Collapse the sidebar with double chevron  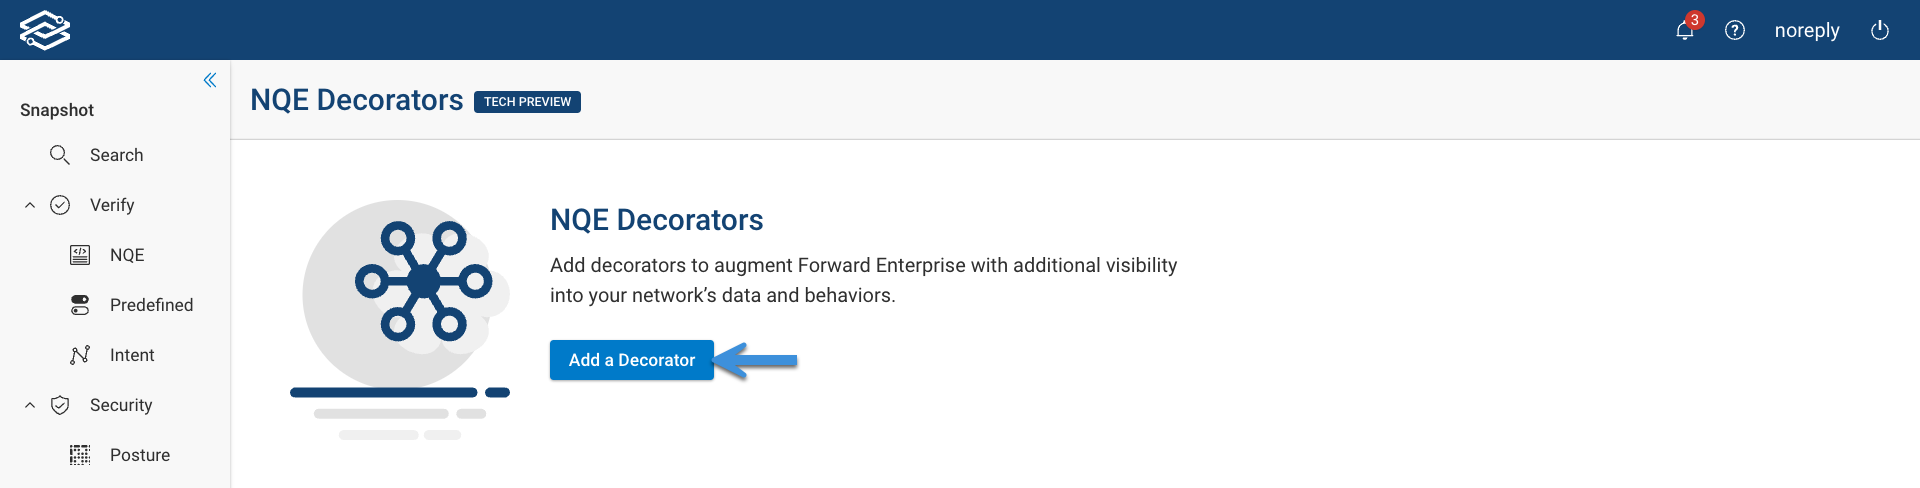click(210, 80)
